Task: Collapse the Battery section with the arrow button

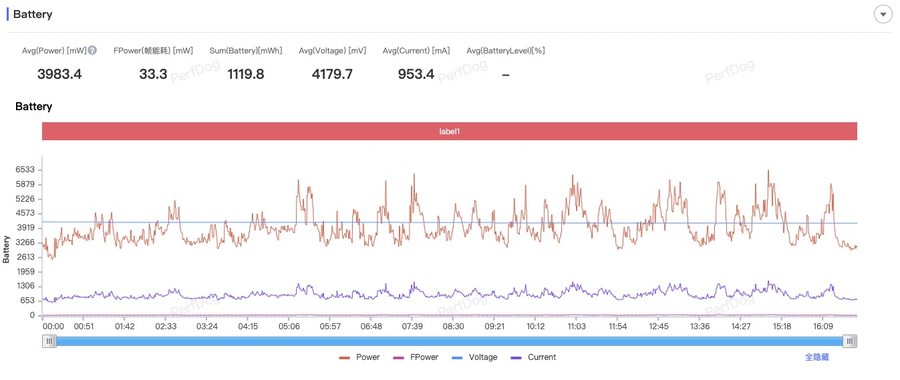Action: coord(883,14)
